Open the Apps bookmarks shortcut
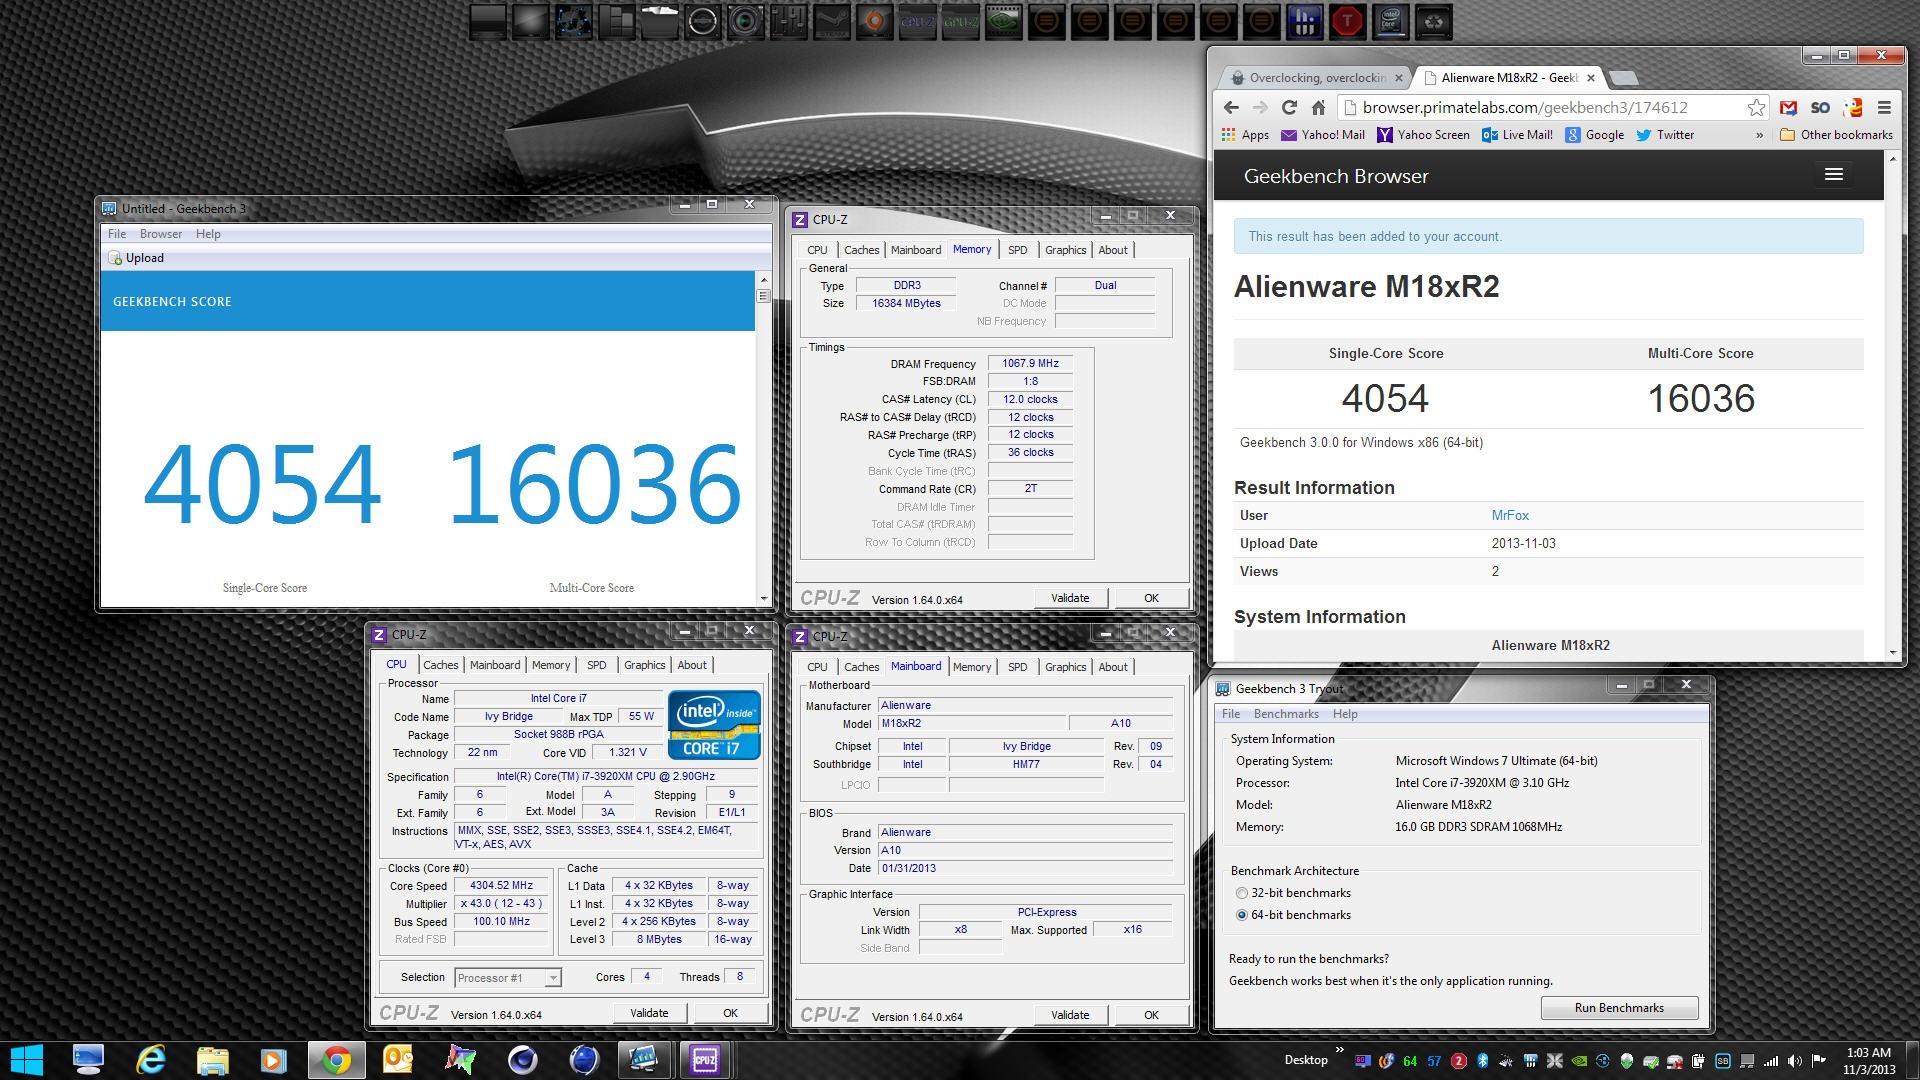 [x=1245, y=135]
